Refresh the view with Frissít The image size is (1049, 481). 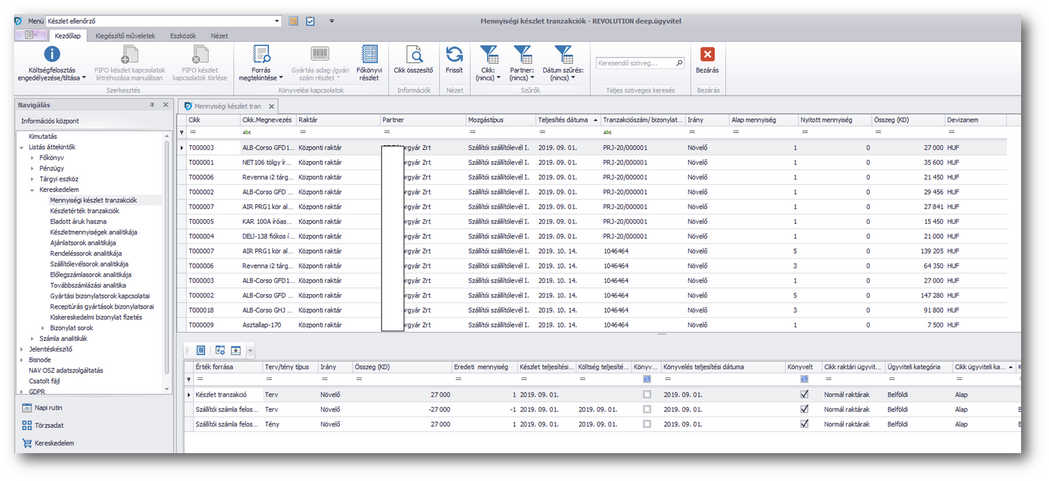pos(454,54)
